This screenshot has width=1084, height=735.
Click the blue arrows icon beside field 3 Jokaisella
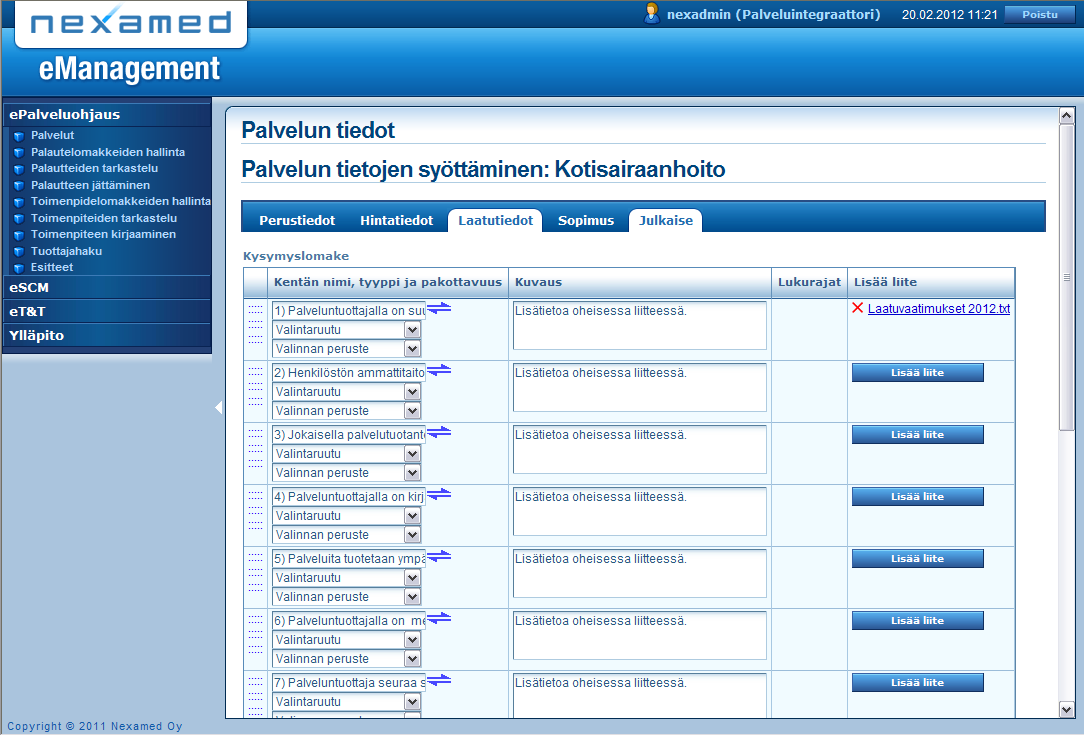[439, 432]
